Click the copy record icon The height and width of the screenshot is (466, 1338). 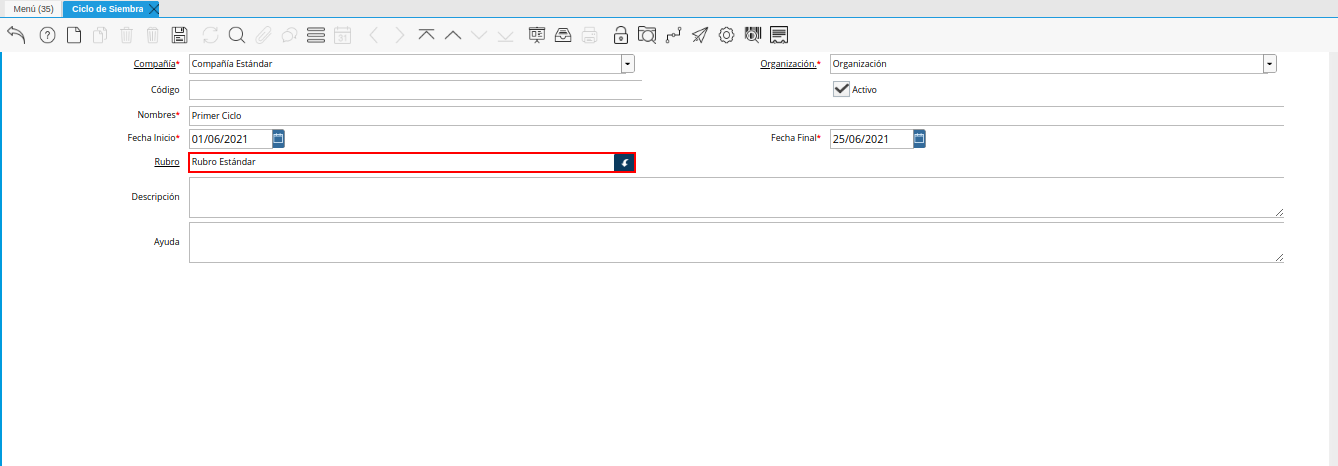tap(100, 35)
